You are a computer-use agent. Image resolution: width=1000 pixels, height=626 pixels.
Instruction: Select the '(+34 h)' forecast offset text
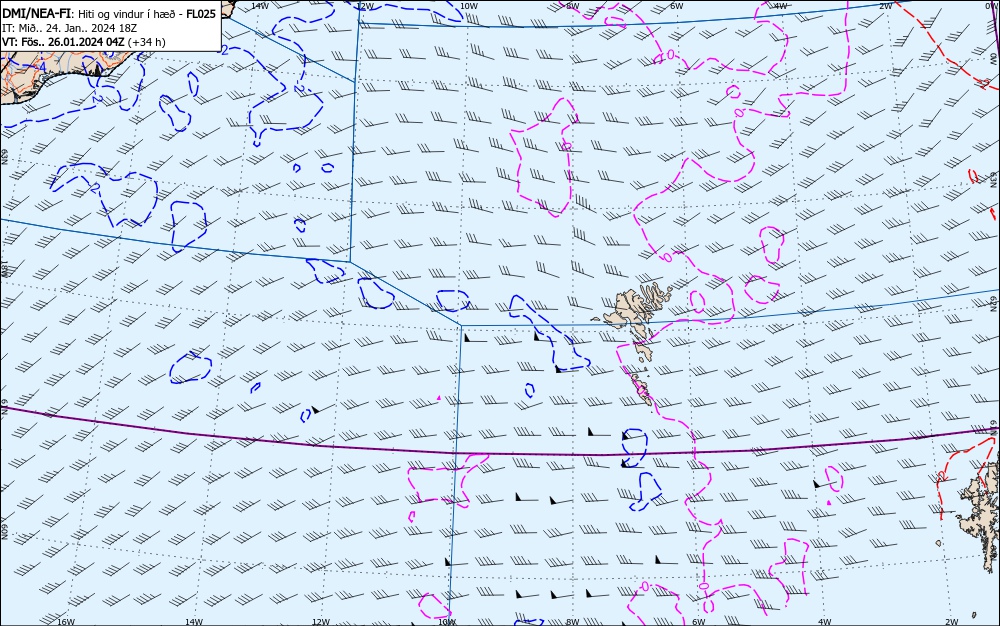point(147,42)
